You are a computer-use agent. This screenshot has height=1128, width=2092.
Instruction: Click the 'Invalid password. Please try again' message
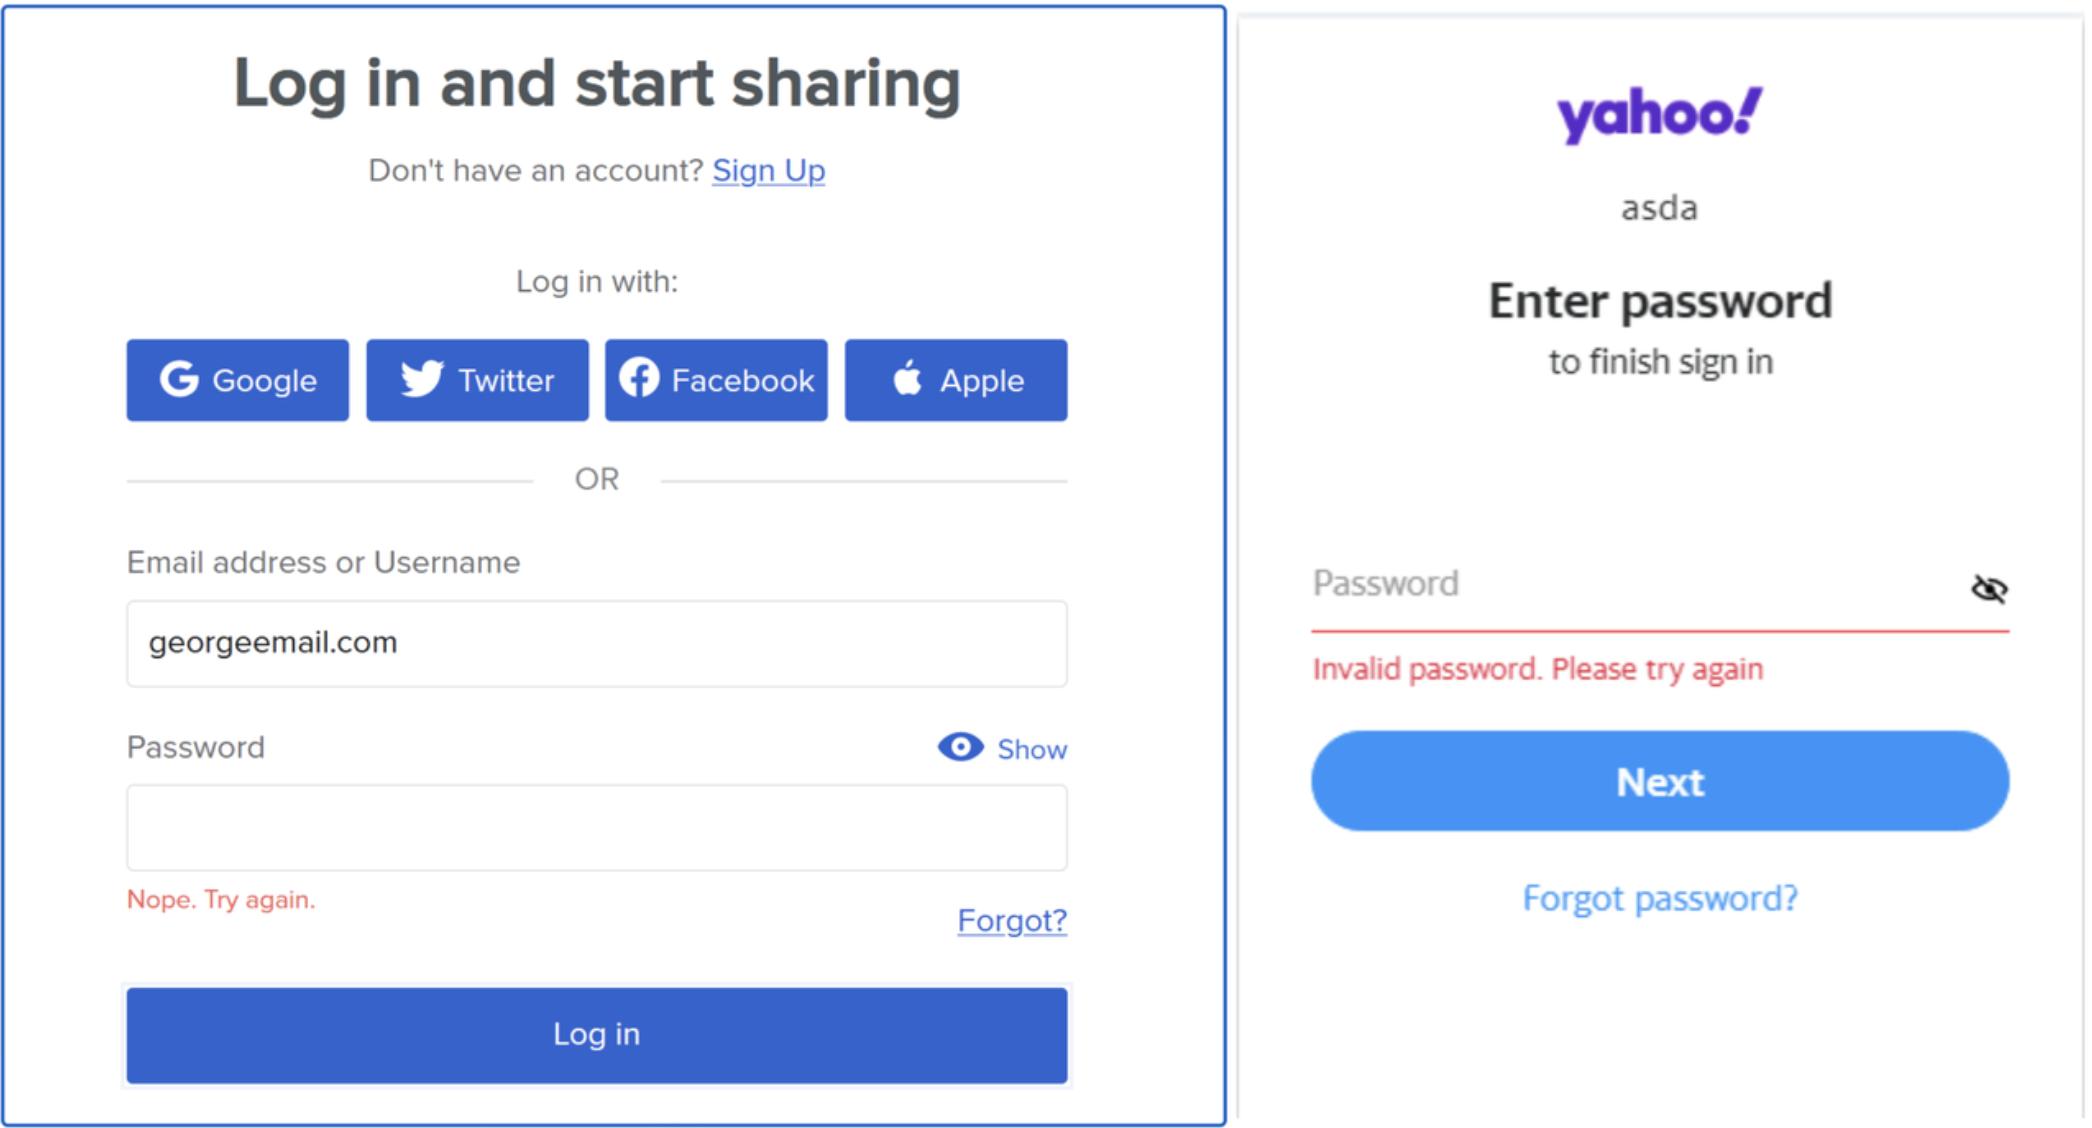1537,669
